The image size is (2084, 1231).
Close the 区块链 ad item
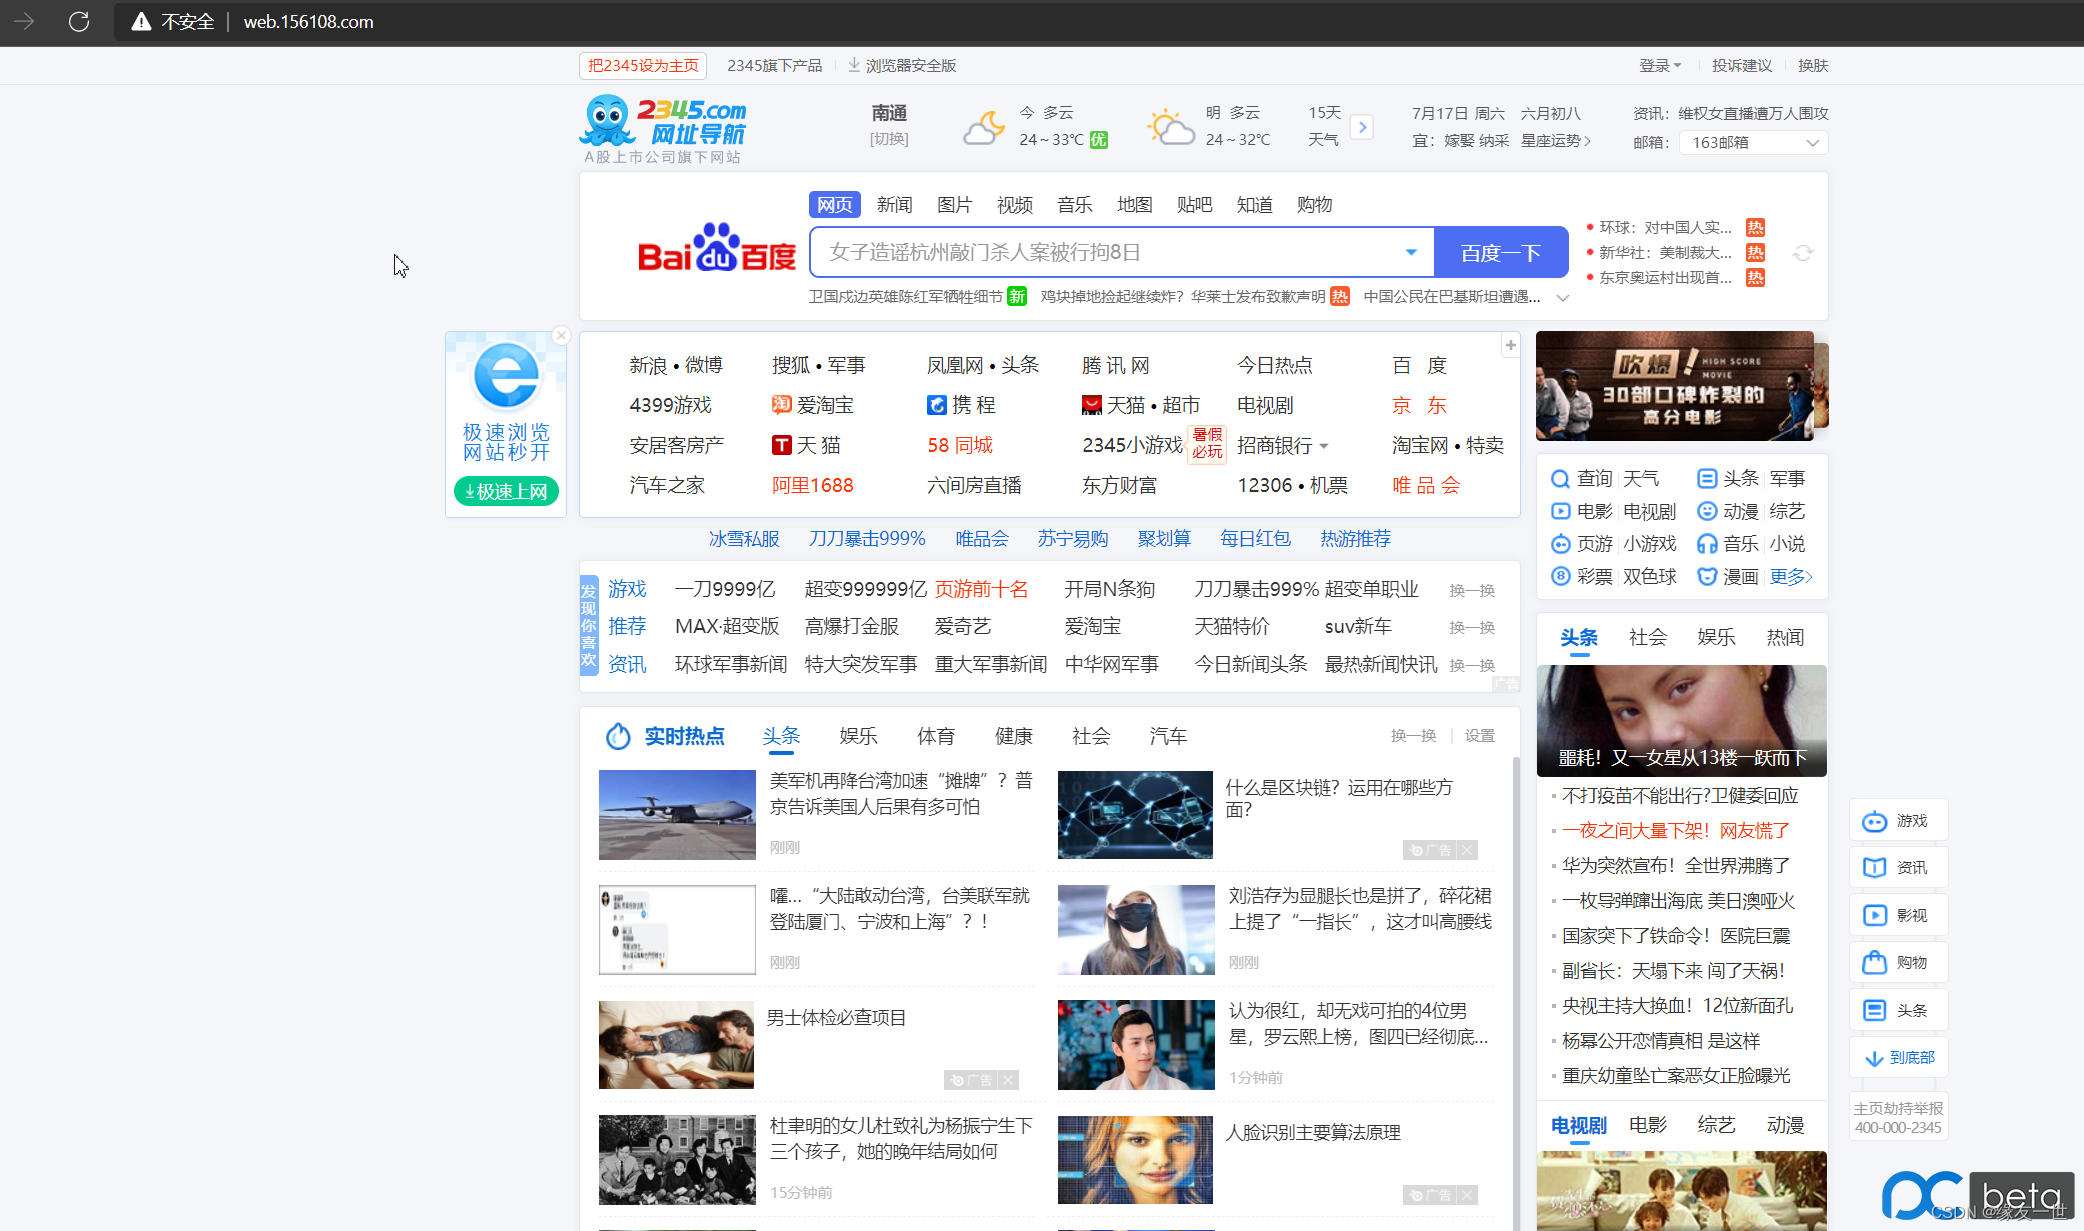1467,850
